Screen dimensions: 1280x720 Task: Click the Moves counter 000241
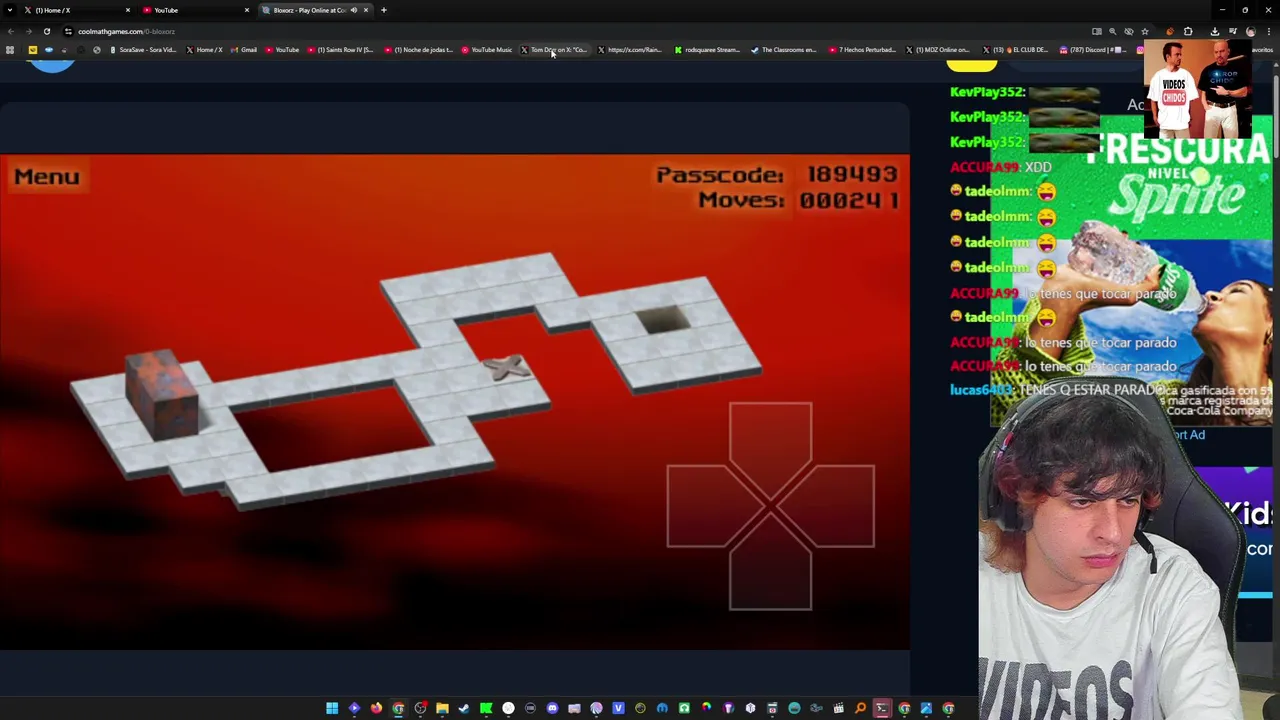pos(798,200)
